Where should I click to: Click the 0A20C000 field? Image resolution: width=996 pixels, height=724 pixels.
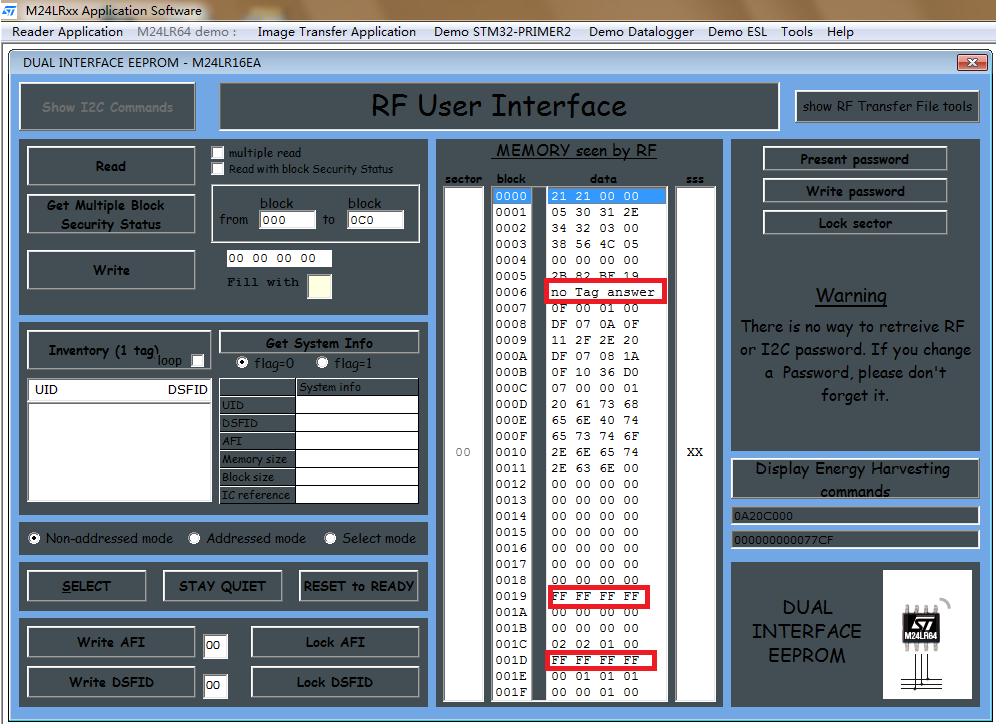(855, 516)
